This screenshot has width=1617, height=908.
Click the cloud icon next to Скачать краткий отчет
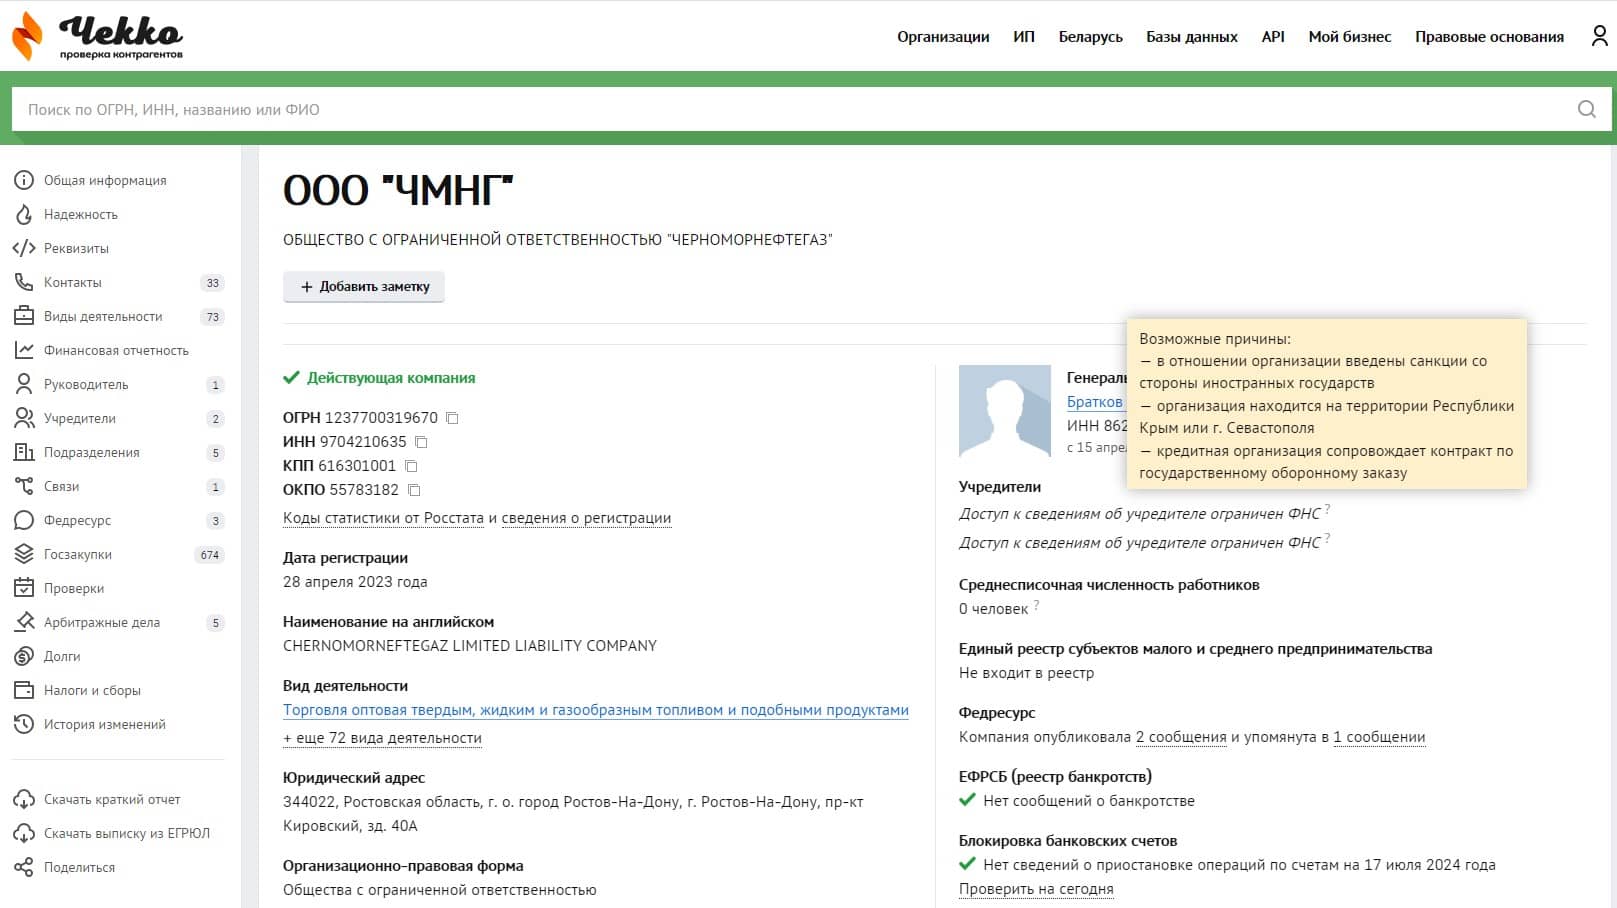24,799
